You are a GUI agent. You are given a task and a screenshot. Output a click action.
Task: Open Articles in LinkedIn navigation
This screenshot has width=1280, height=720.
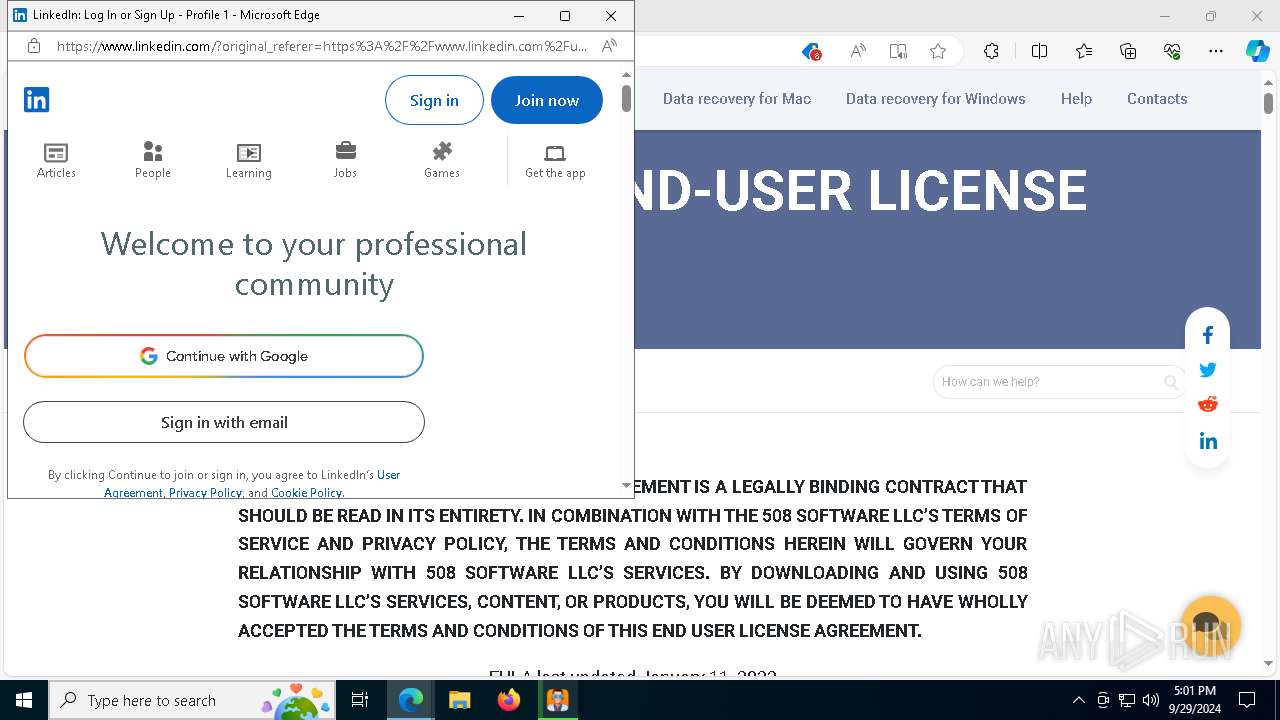(56, 160)
